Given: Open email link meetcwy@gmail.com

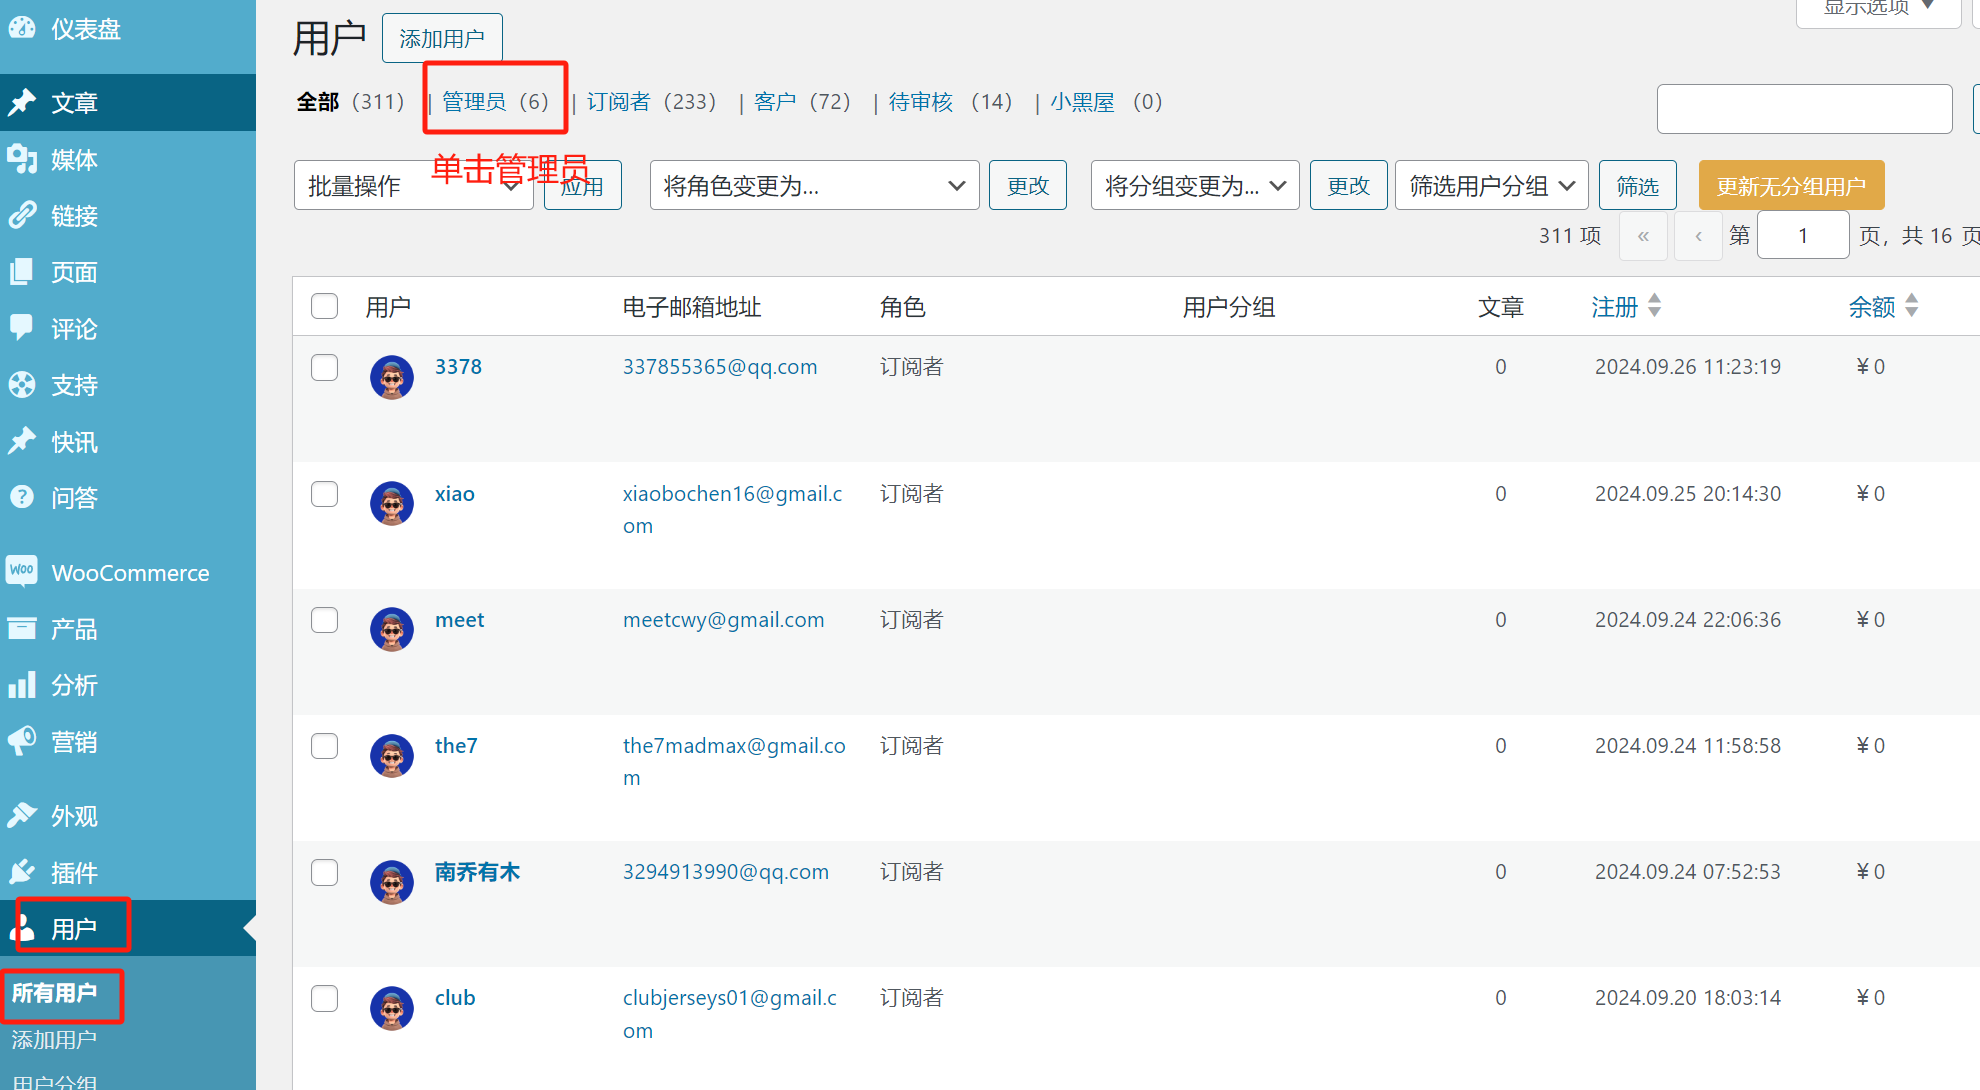Looking at the screenshot, I should [x=723, y=620].
